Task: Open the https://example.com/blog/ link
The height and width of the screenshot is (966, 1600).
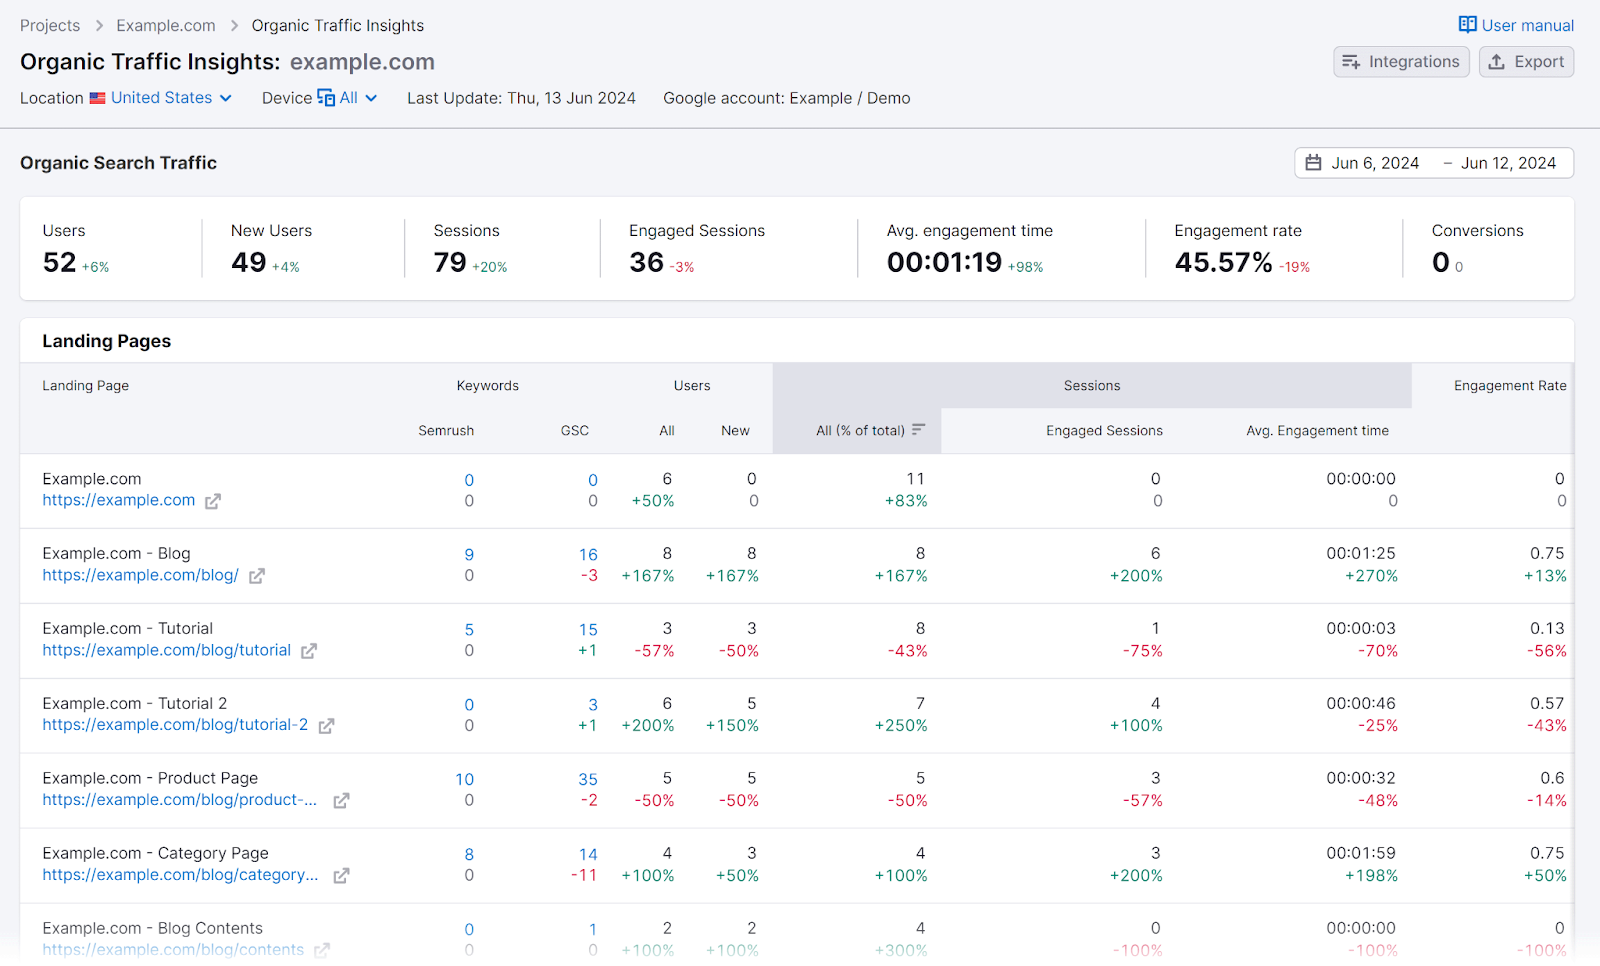Action: click(x=140, y=576)
